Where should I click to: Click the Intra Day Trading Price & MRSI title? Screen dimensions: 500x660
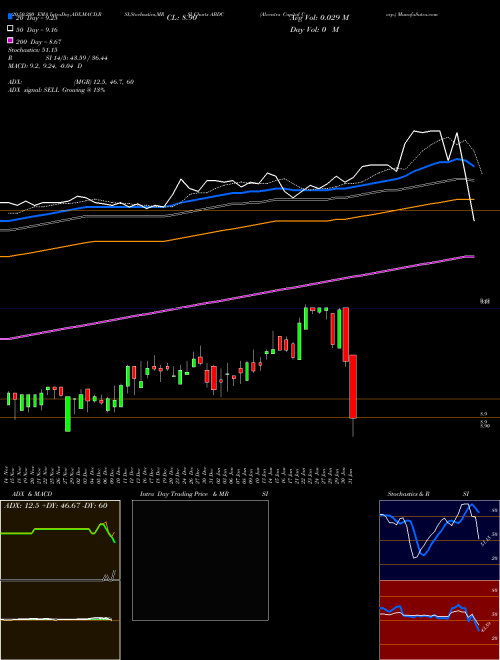204,494
